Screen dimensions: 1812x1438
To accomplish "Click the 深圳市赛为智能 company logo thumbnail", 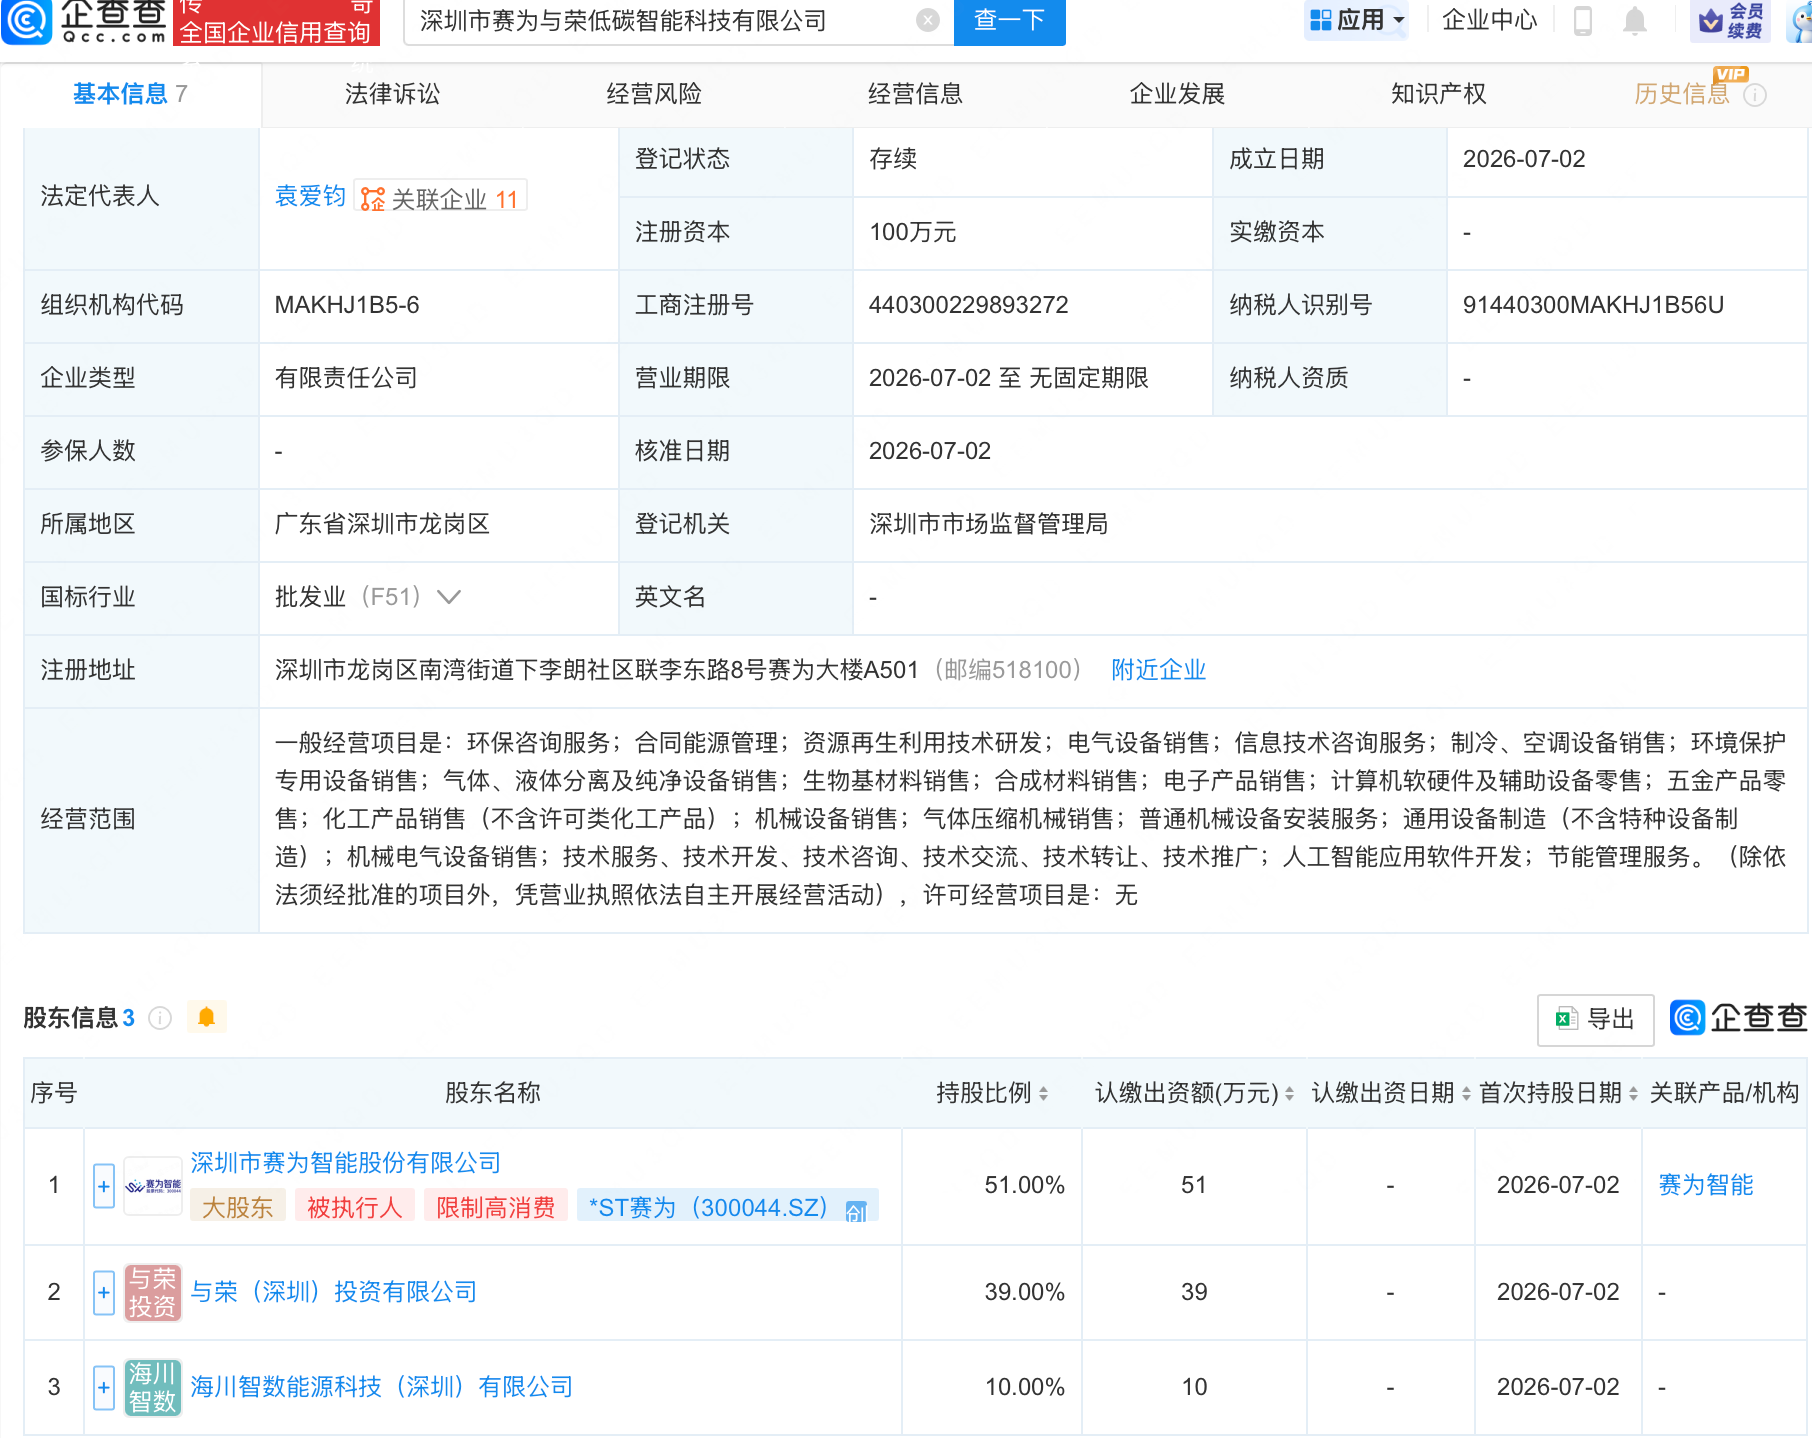I will (153, 1186).
